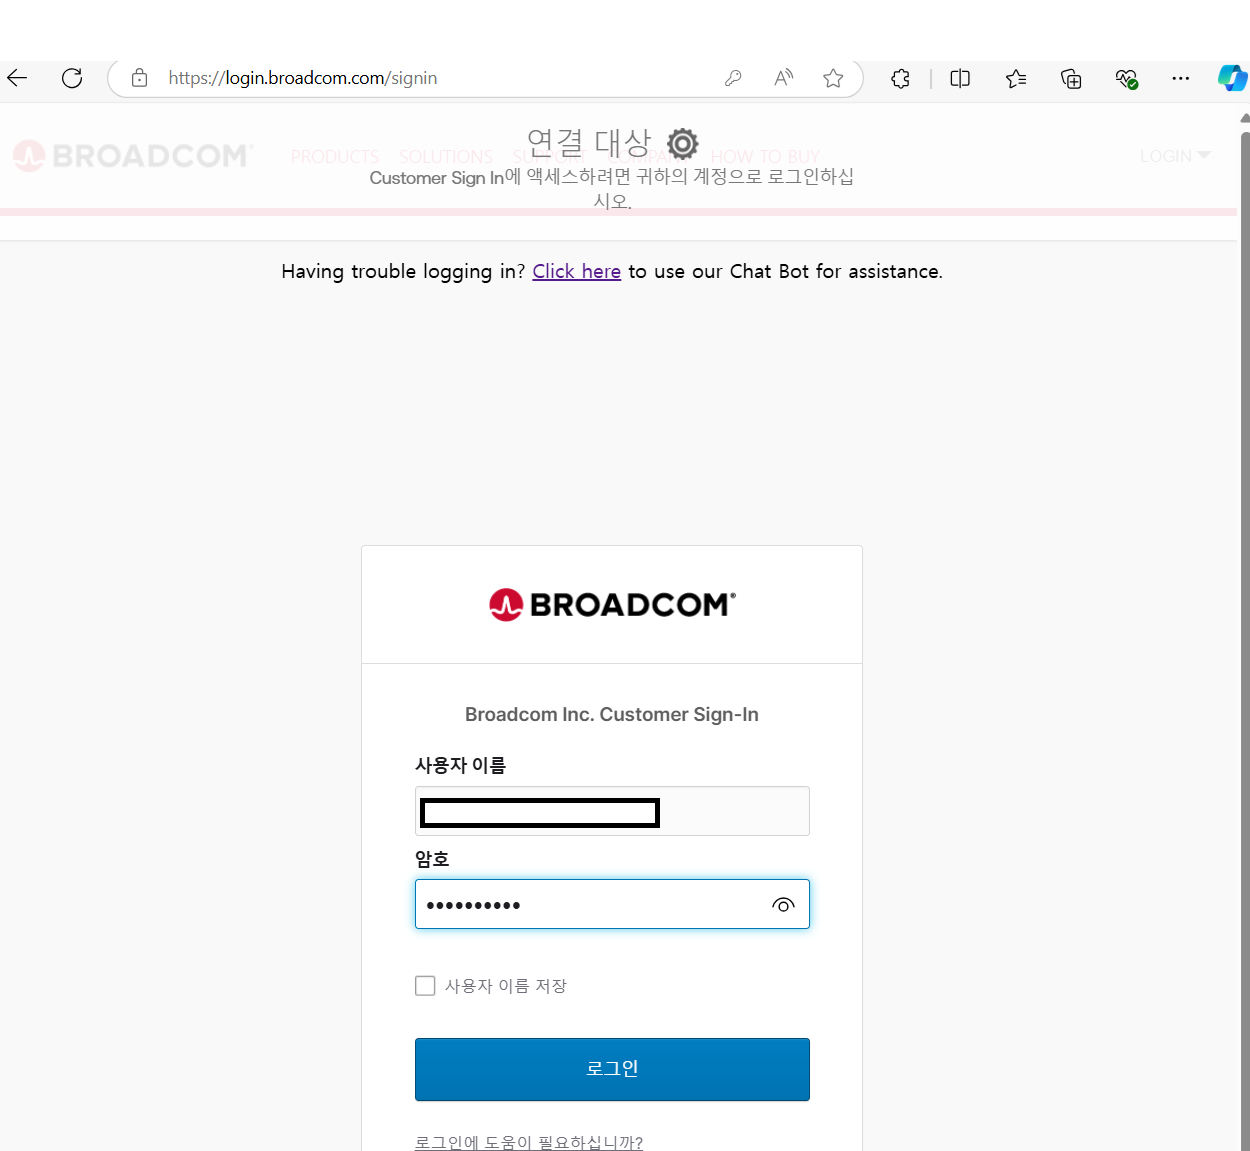1250x1151 pixels.
Task: Open Favorites list icon
Action: click(1016, 78)
